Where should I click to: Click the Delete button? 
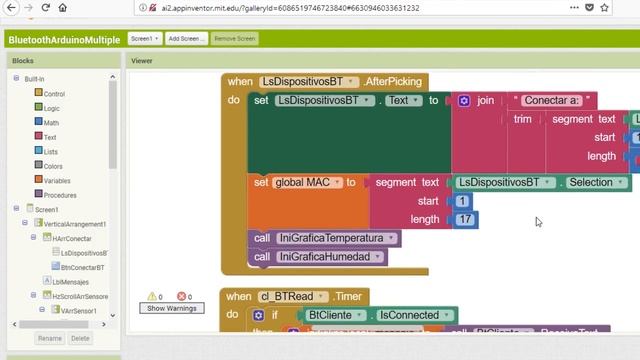80,338
